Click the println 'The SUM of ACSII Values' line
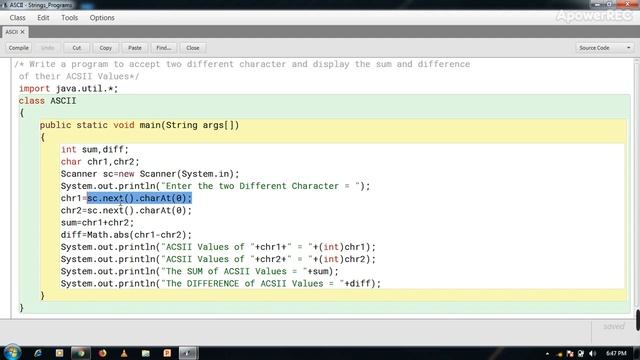 pos(200,271)
